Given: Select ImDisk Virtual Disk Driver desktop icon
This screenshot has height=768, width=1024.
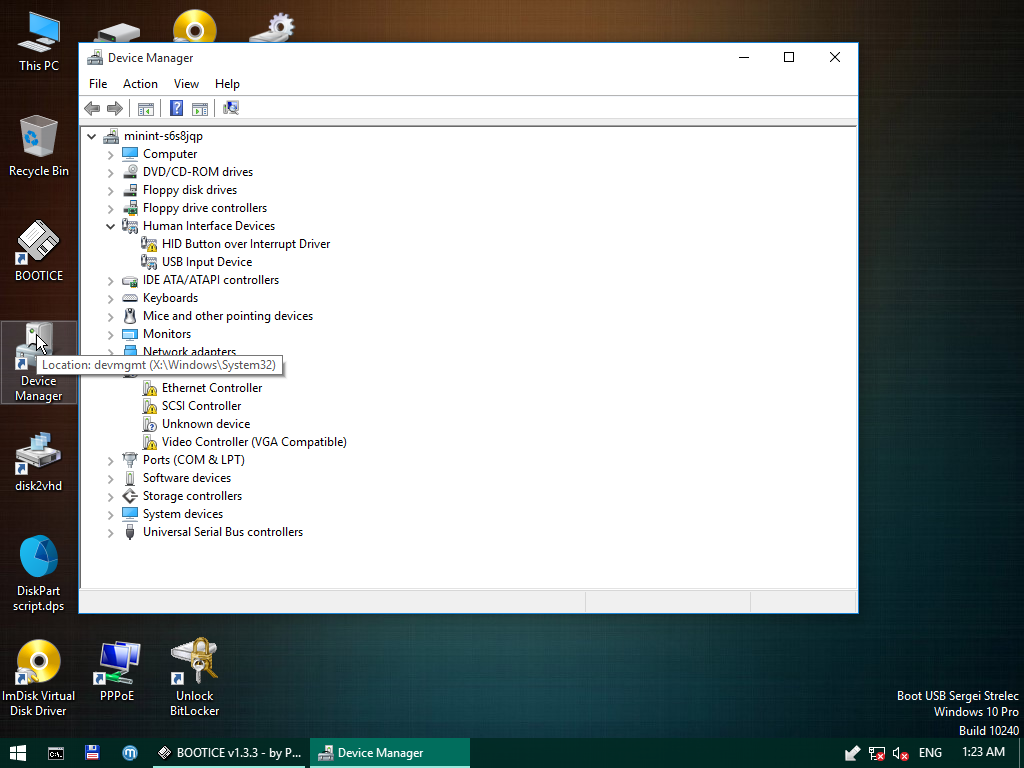Looking at the screenshot, I should coord(39,679).
